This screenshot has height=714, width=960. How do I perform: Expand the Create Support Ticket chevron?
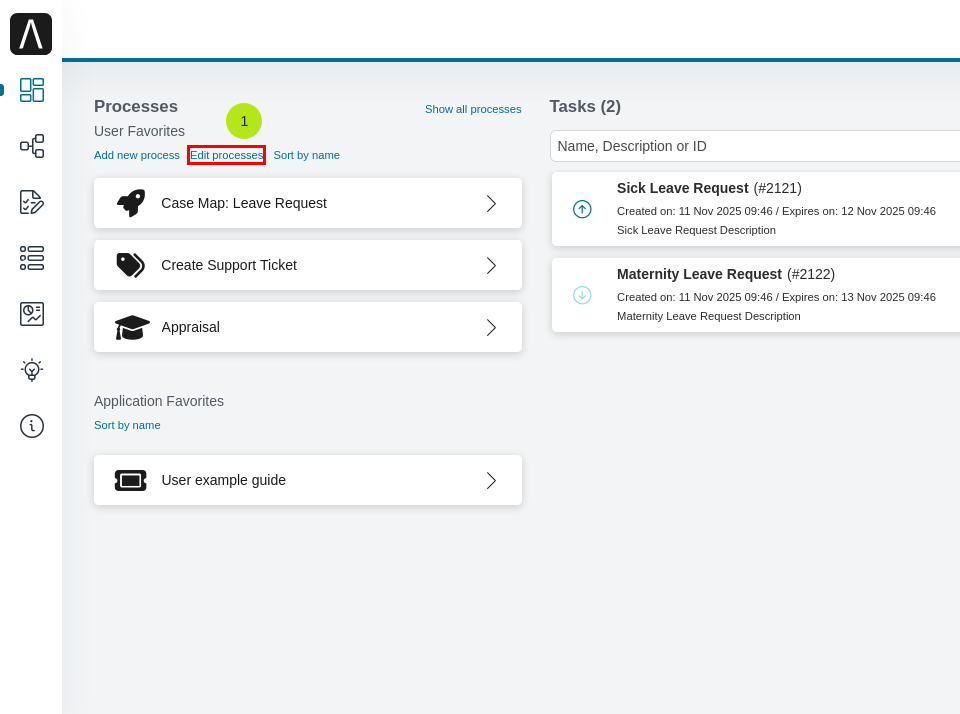[491, 264]
